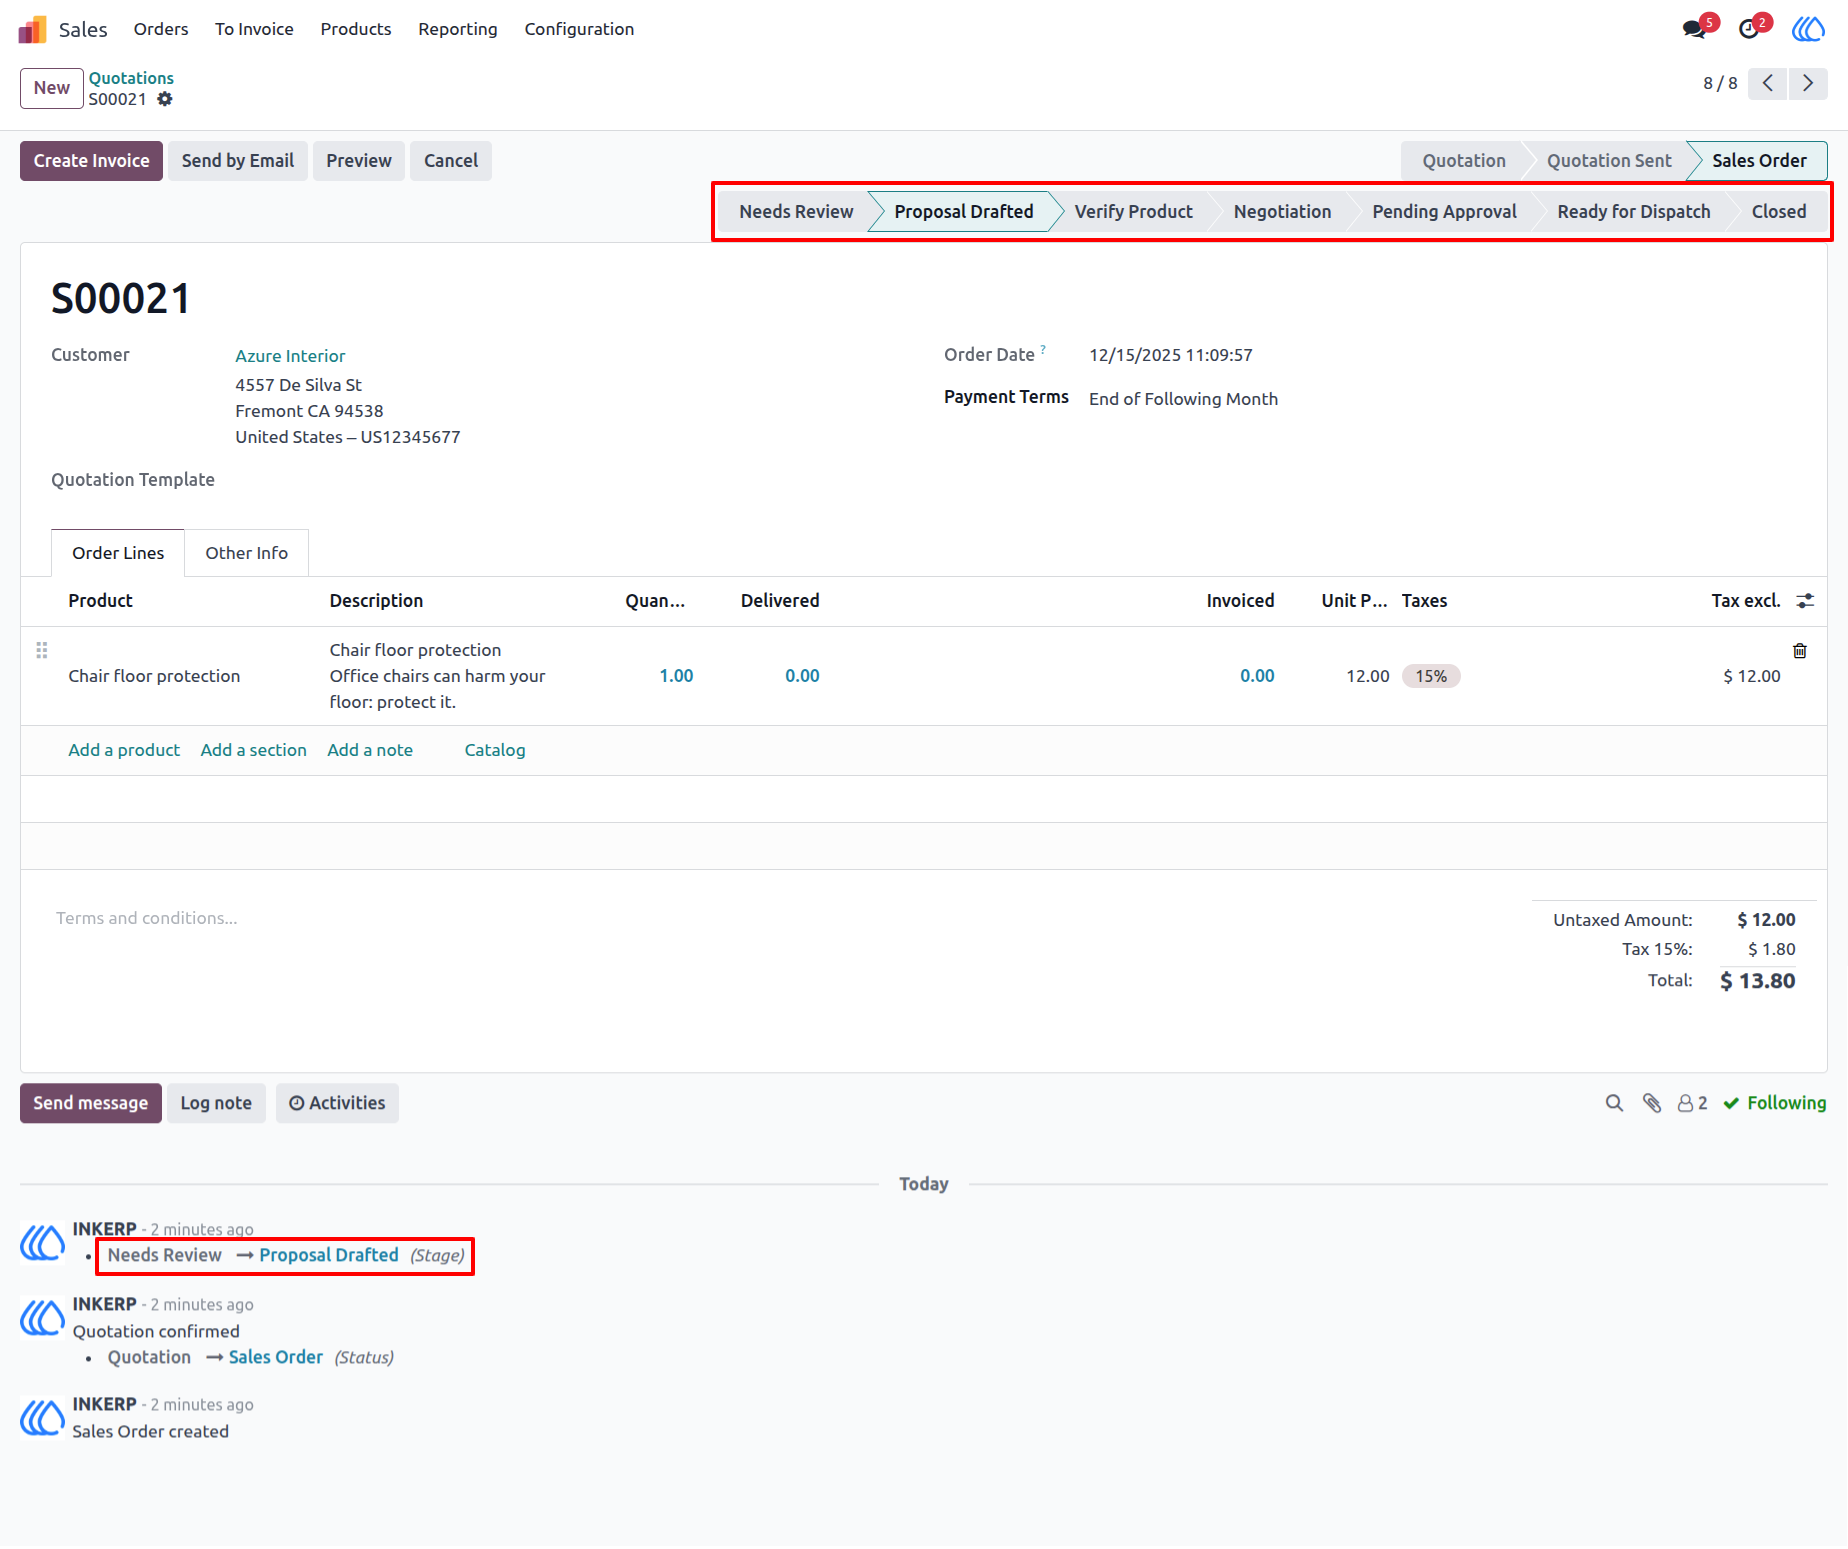Set stage to Ready for Dispatch

click(x=1633, y=212)
